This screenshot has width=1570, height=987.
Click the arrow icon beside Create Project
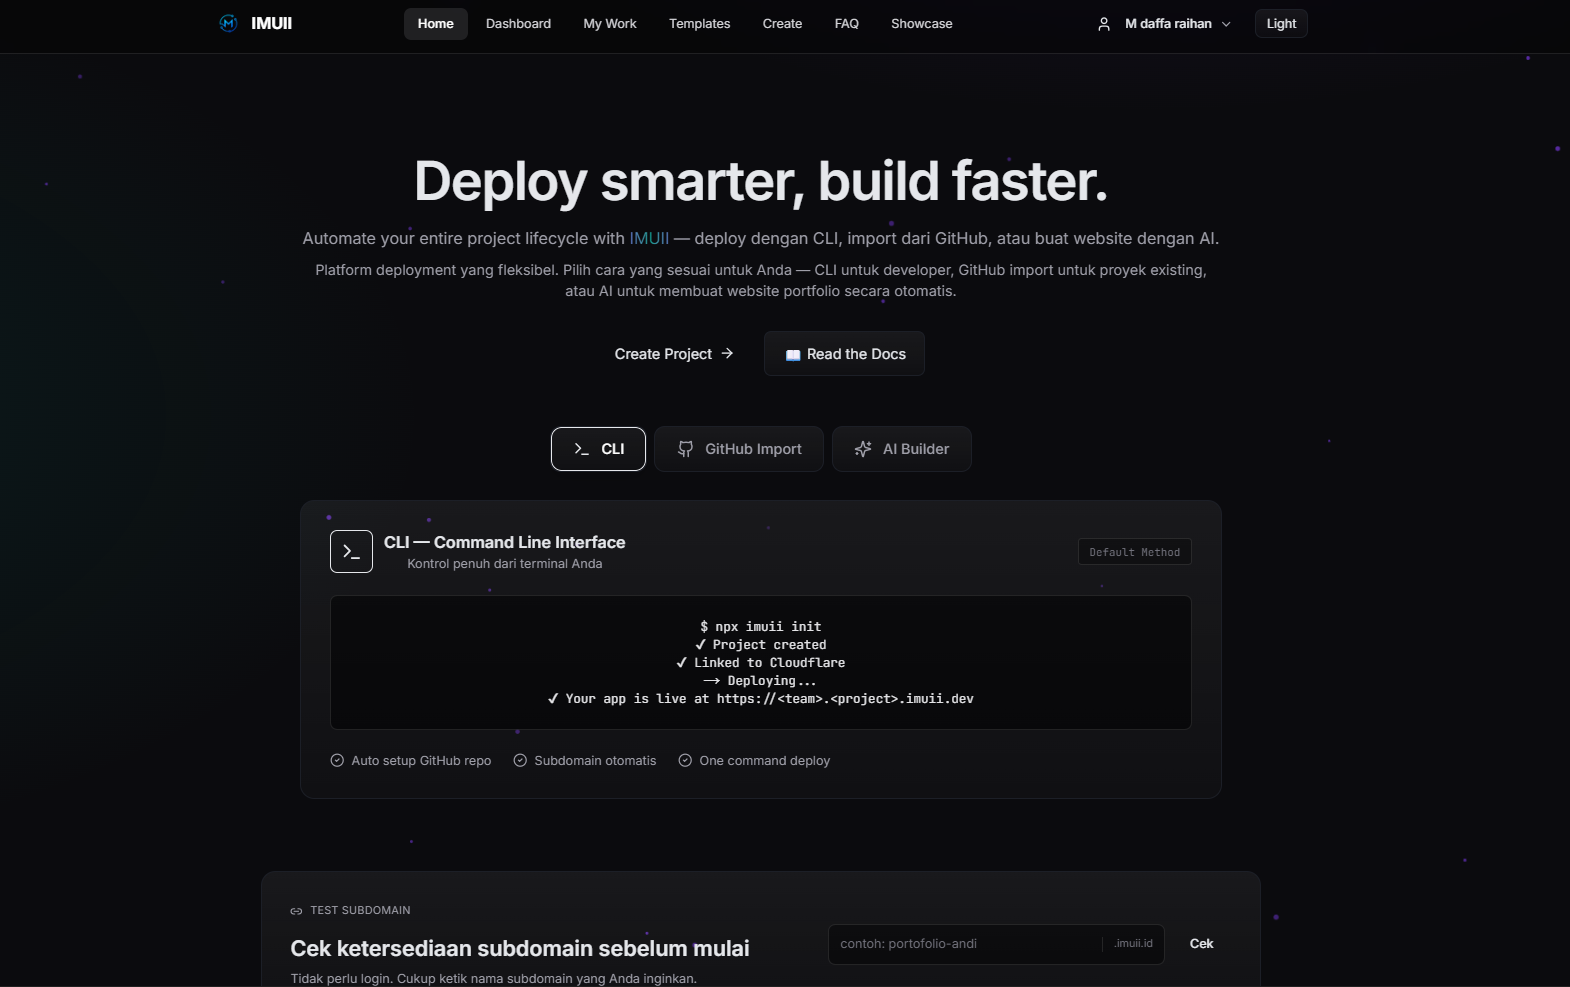click(x=727, y=354)
